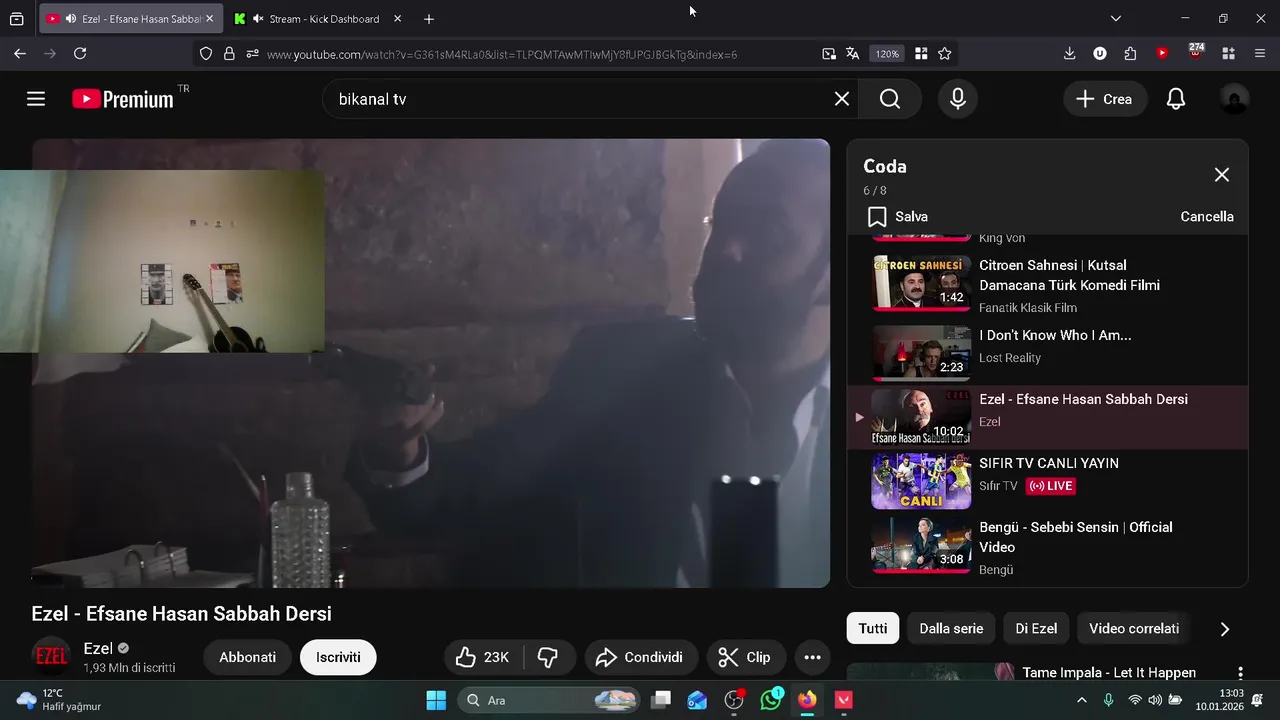
Task: Switch to Stream - Kick Dashboard tab
Action: click(x=316, y=19)
